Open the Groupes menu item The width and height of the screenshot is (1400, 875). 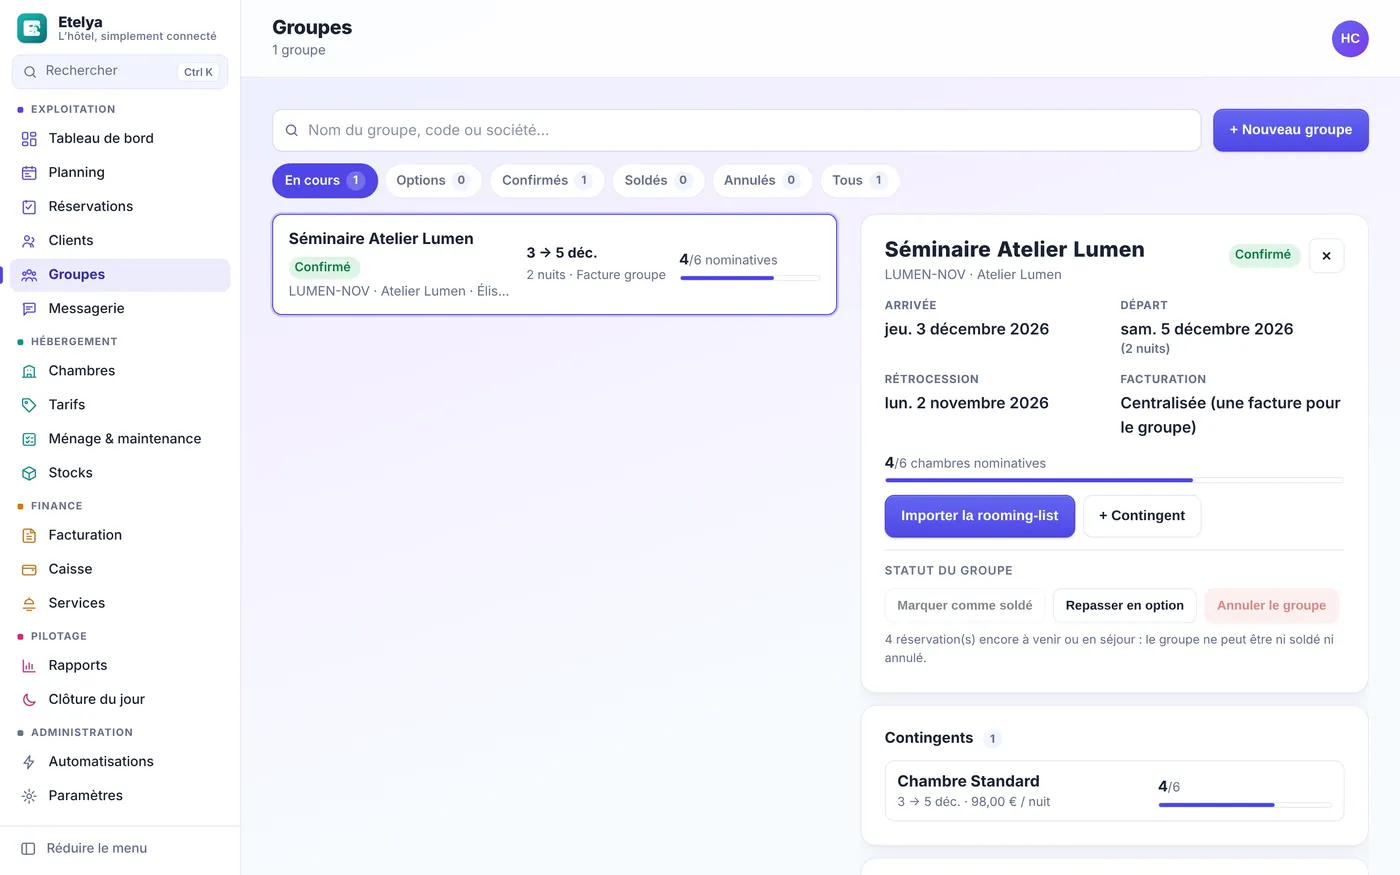pos(120,275)
